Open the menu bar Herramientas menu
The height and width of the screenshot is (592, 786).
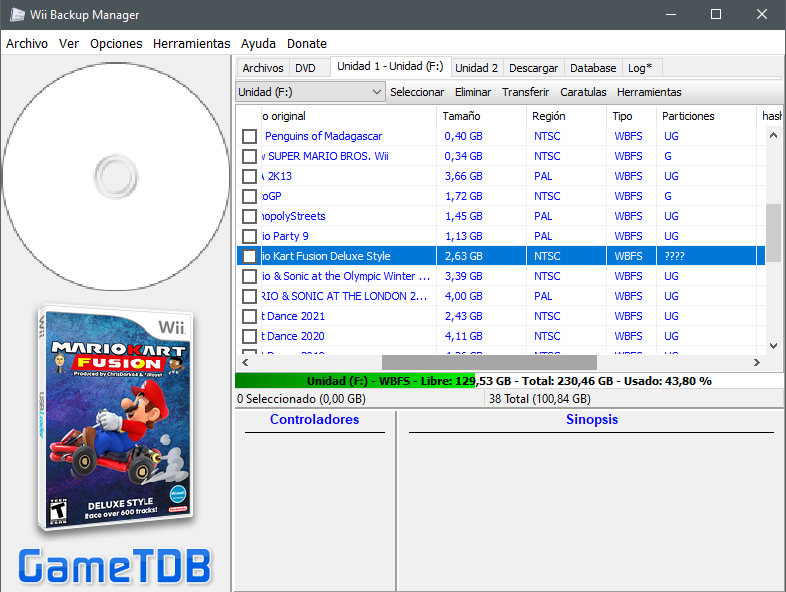[x=191, y=44]
